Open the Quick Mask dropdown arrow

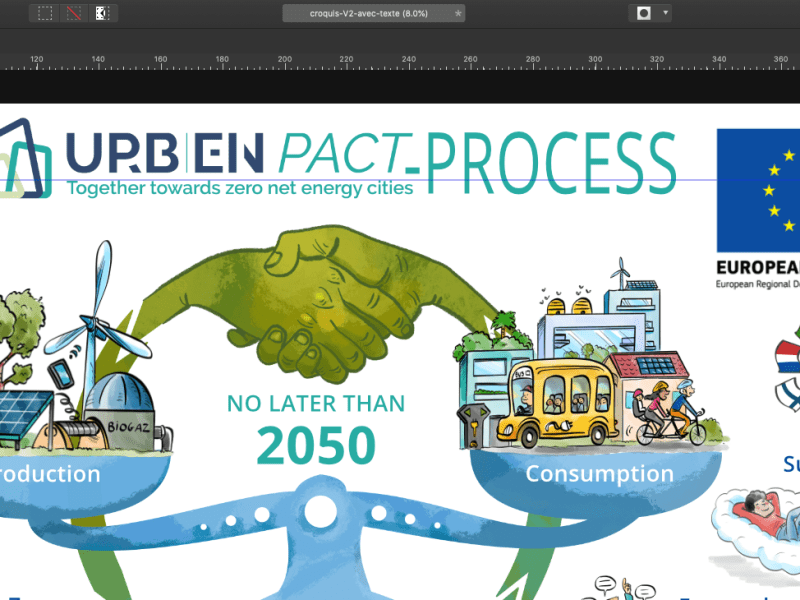pos(666,13)
